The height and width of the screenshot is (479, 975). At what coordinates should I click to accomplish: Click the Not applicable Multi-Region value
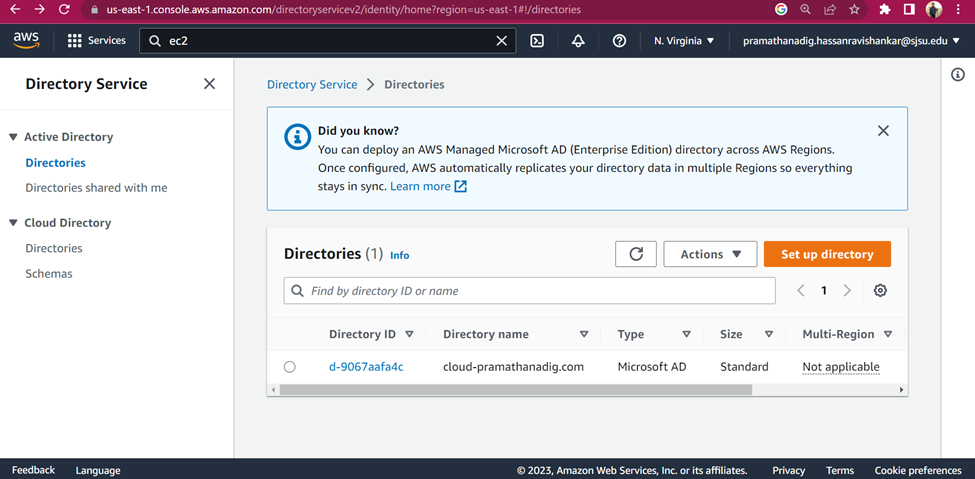point(841,367)
